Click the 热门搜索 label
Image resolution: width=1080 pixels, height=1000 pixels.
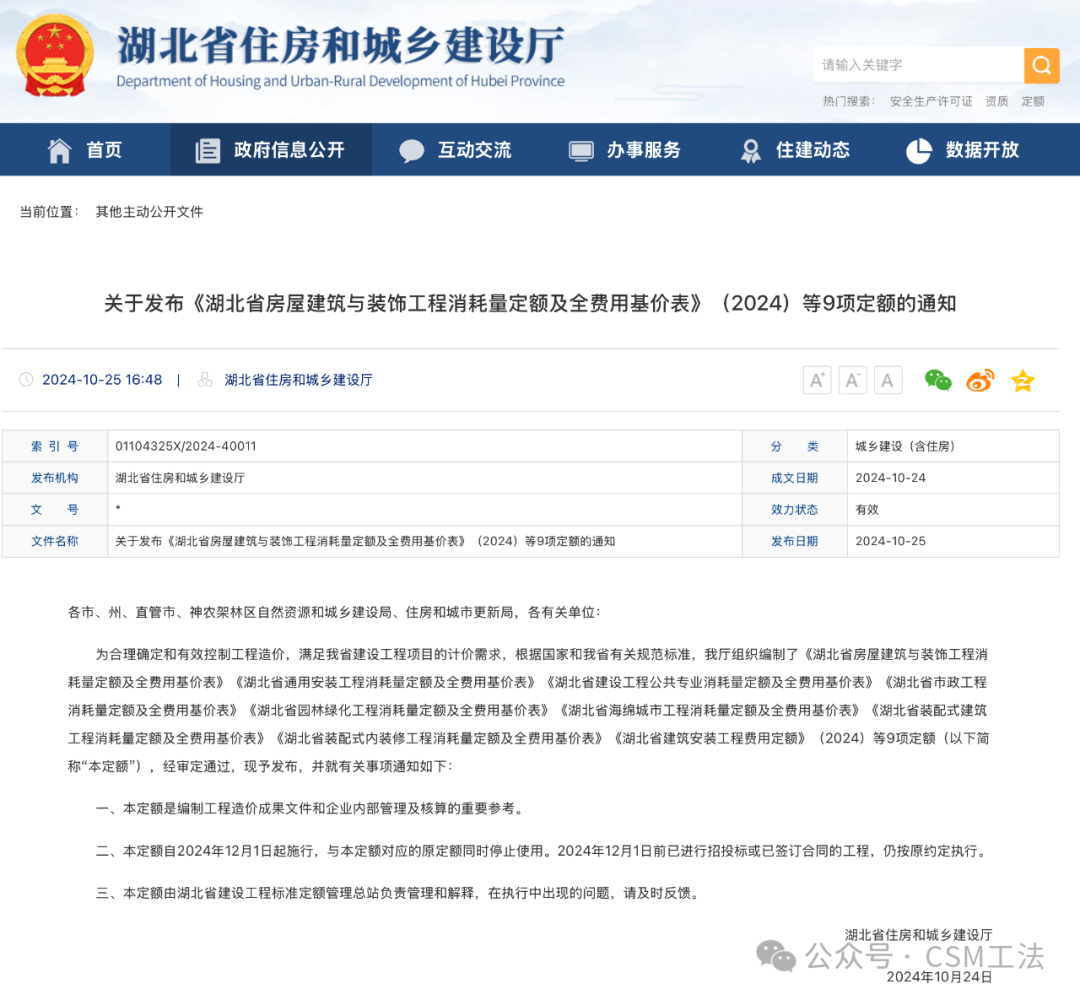(849, 101)
